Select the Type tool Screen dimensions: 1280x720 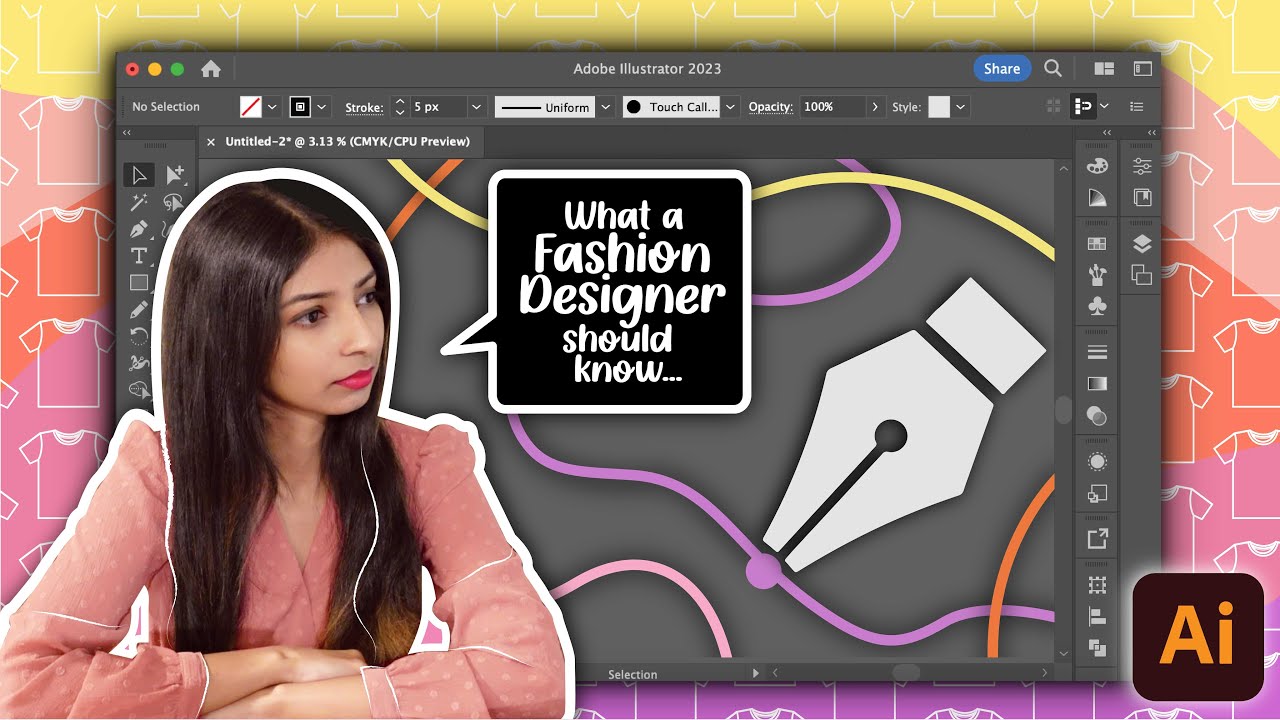tap(139, 256)
